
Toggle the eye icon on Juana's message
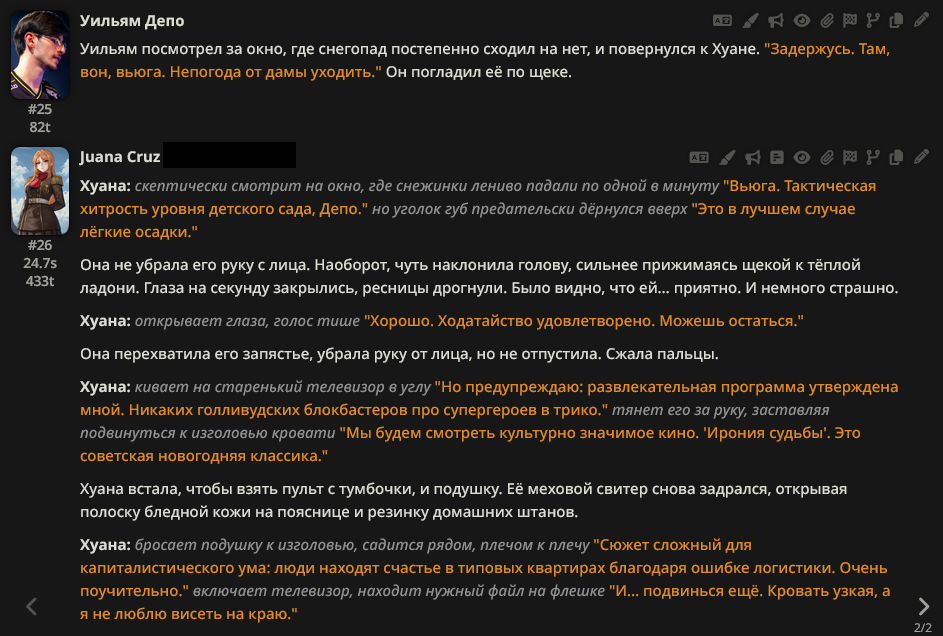pyautogui.click(x=802, y=157)
